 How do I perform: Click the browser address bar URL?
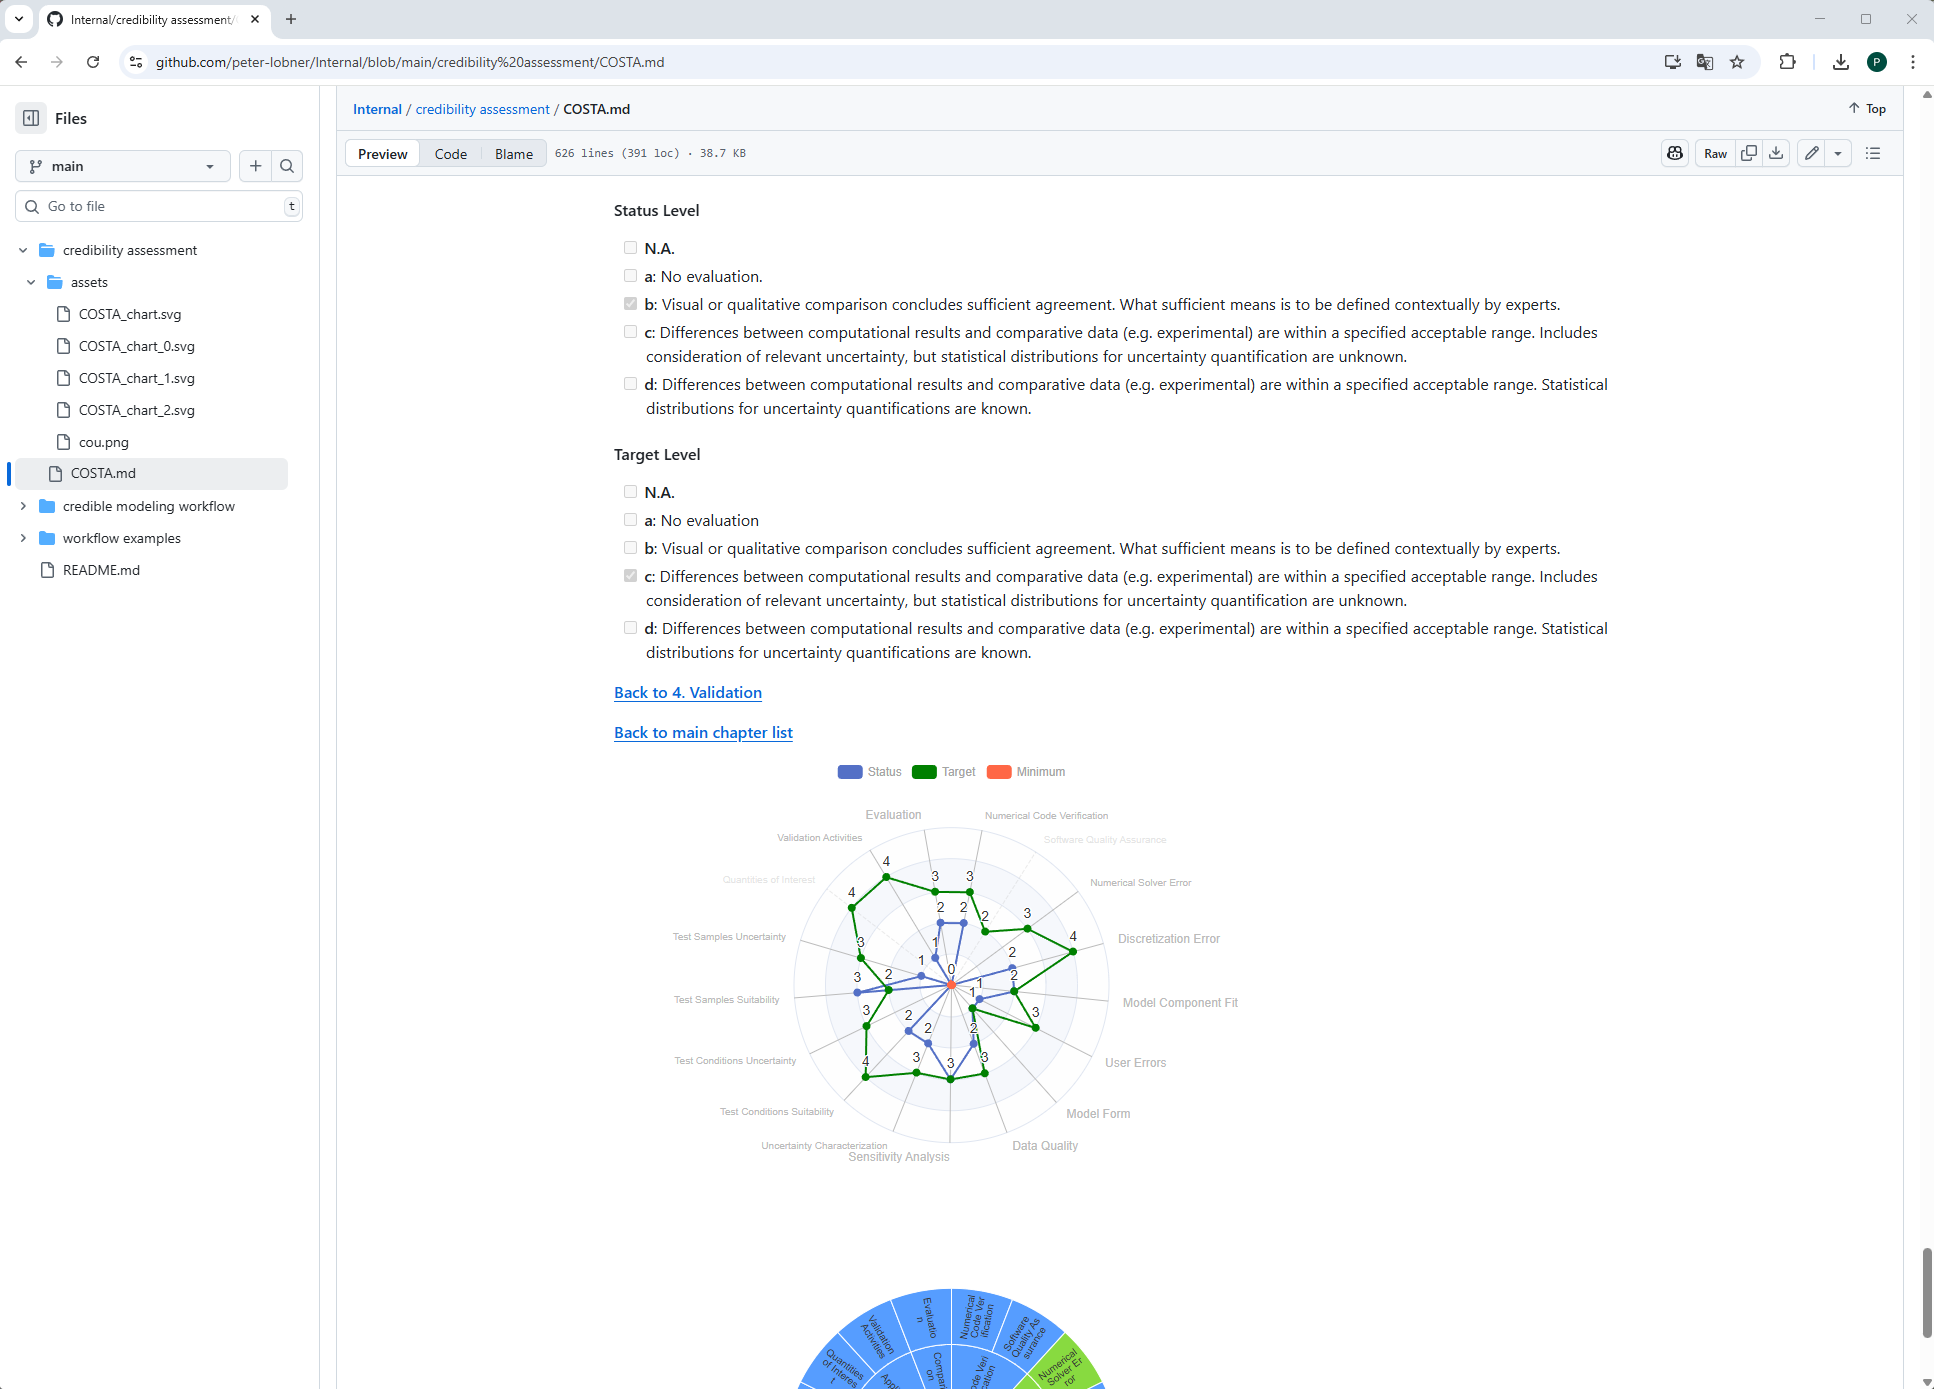pos(410,62)
